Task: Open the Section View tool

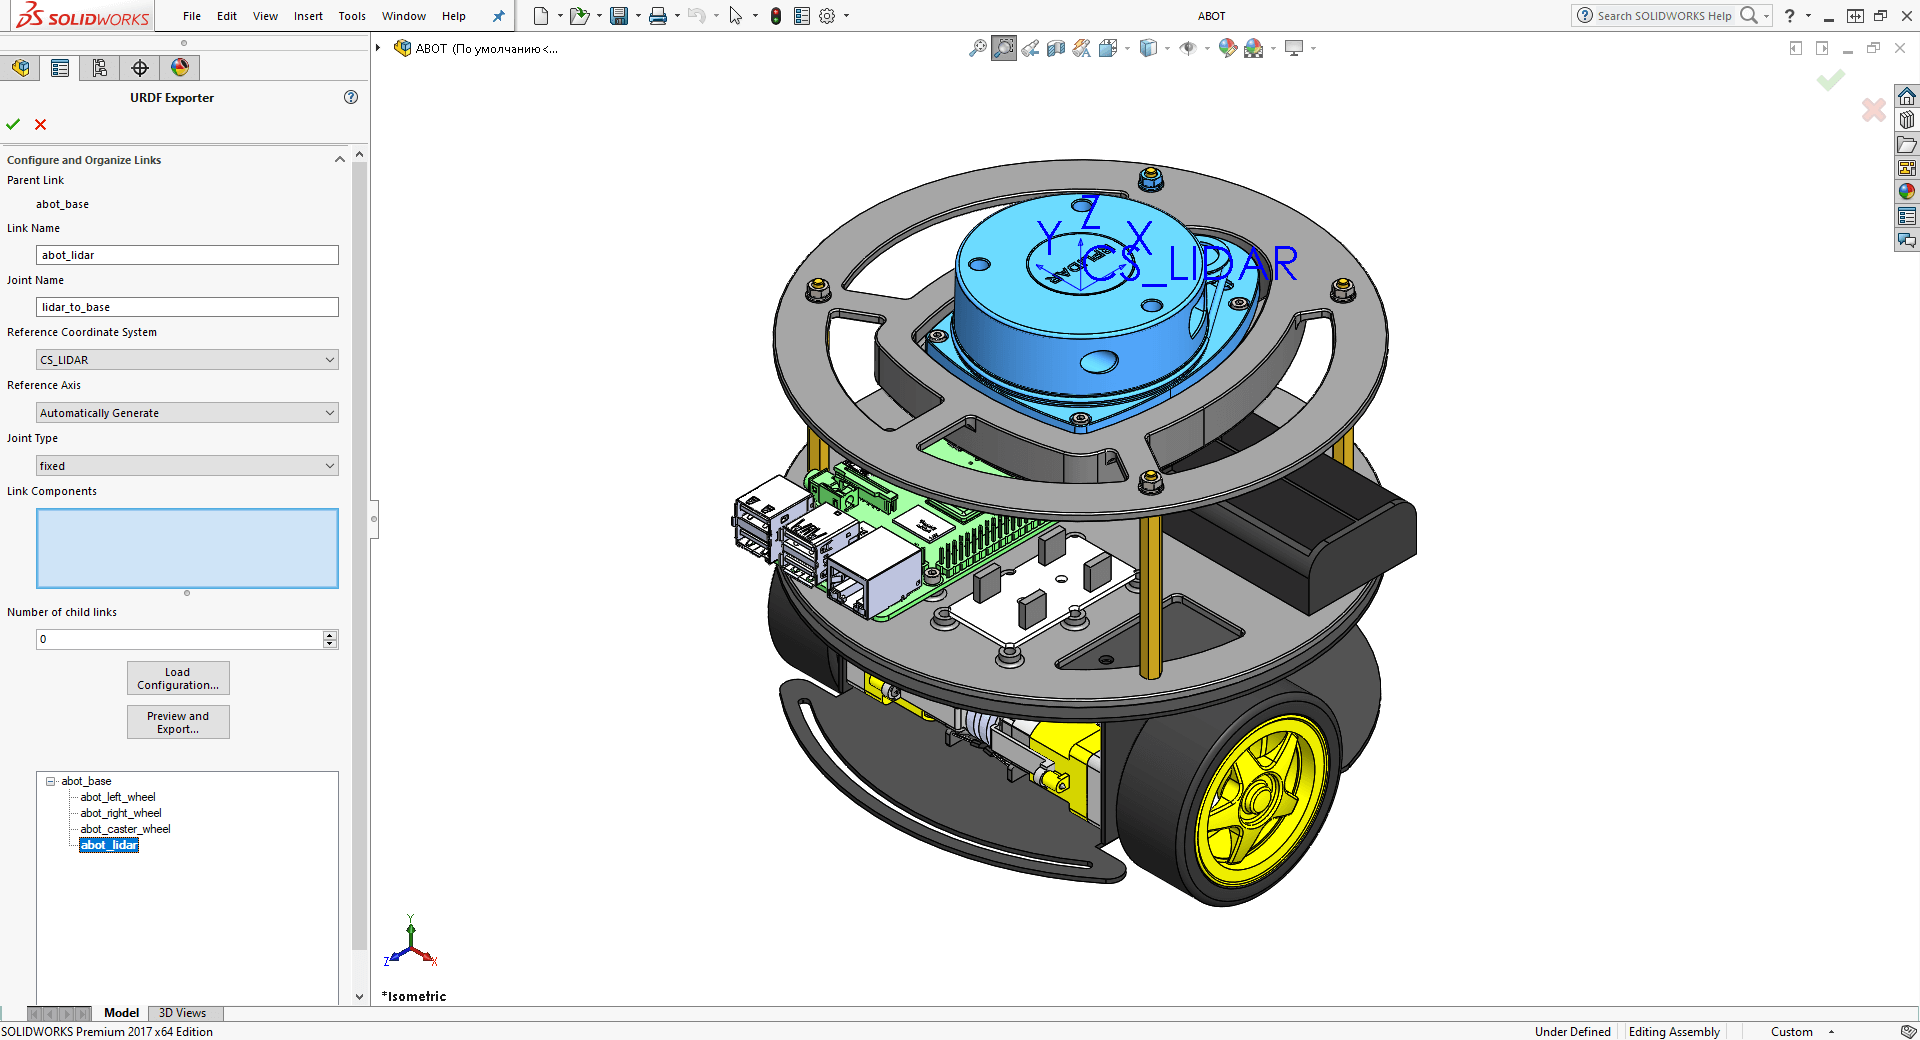Action: (x=1056, y=48)
